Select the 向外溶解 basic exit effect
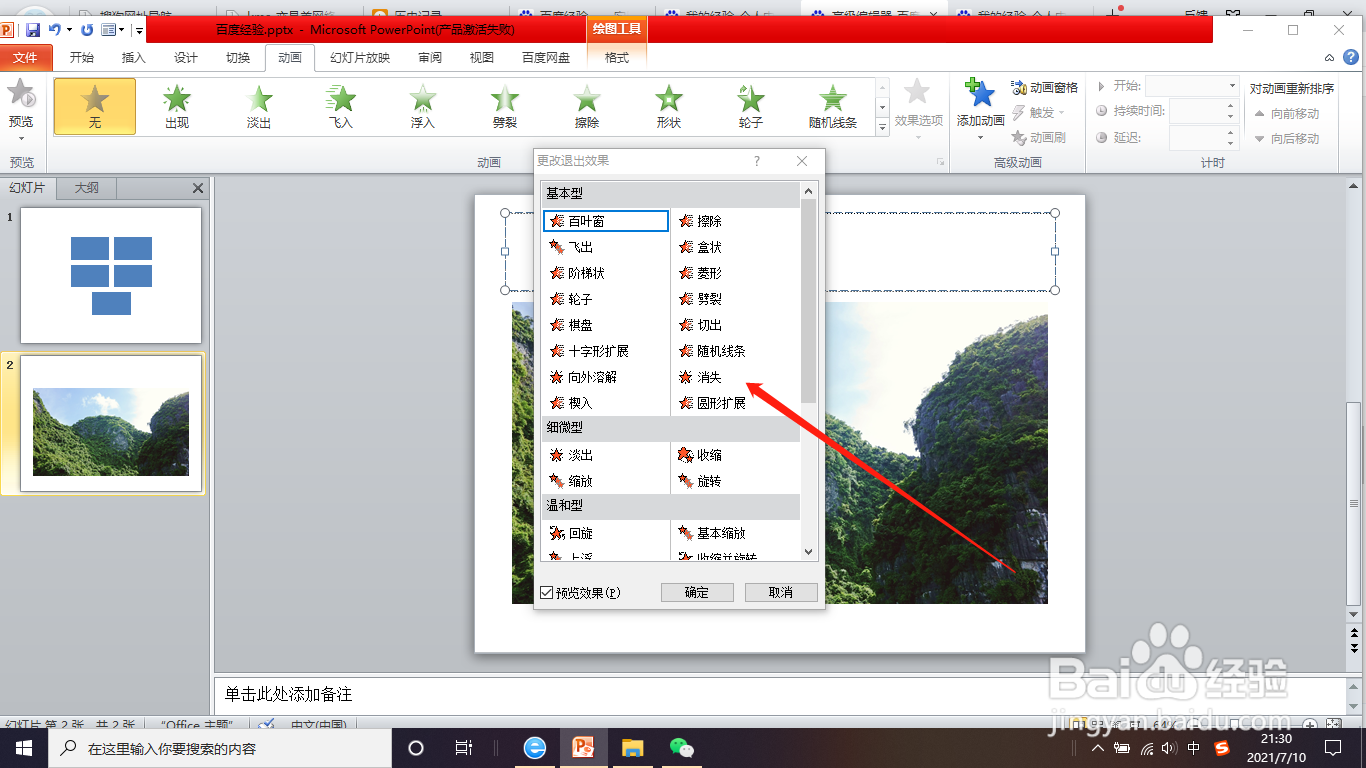 click(x=594, y=377)
